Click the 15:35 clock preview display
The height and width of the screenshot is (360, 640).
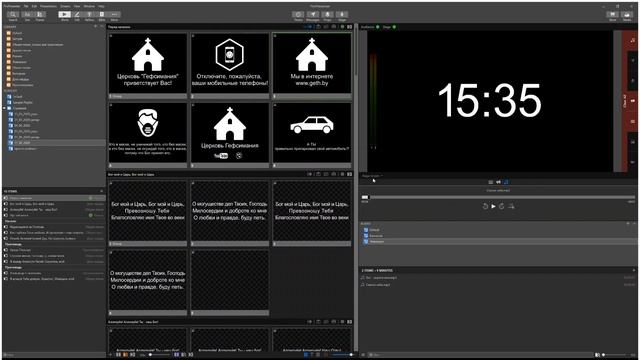pyautogui.click(x=490, y=101)
